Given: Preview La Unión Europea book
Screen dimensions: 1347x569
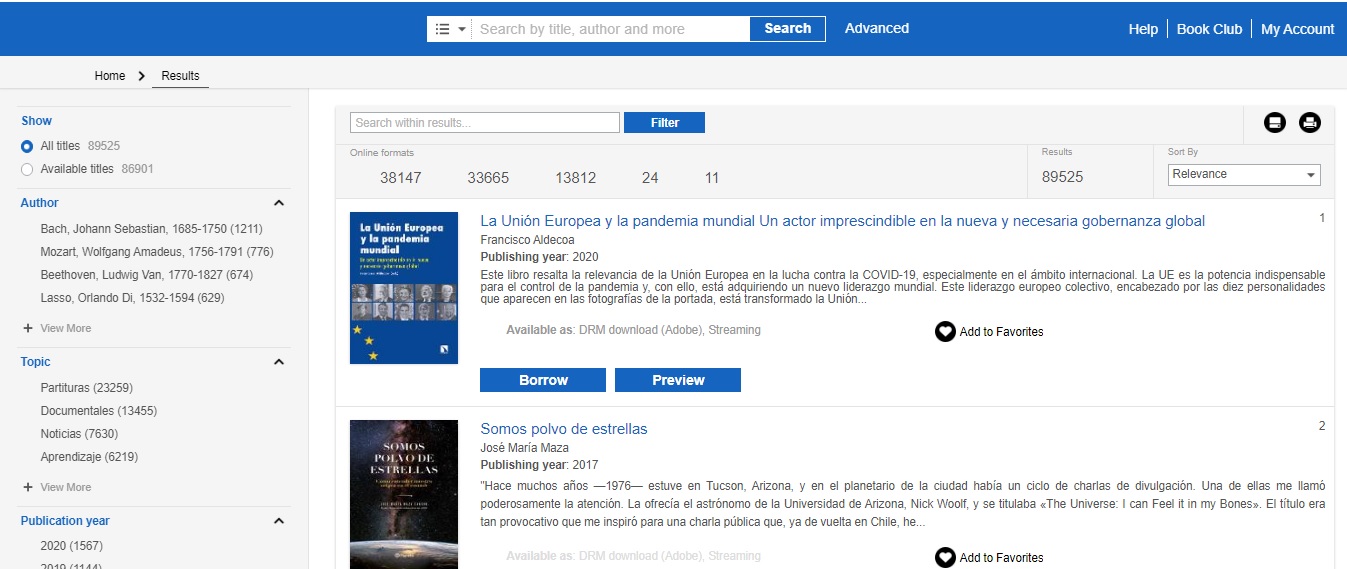Looking at the screenshot, I should tap(678, 380).
